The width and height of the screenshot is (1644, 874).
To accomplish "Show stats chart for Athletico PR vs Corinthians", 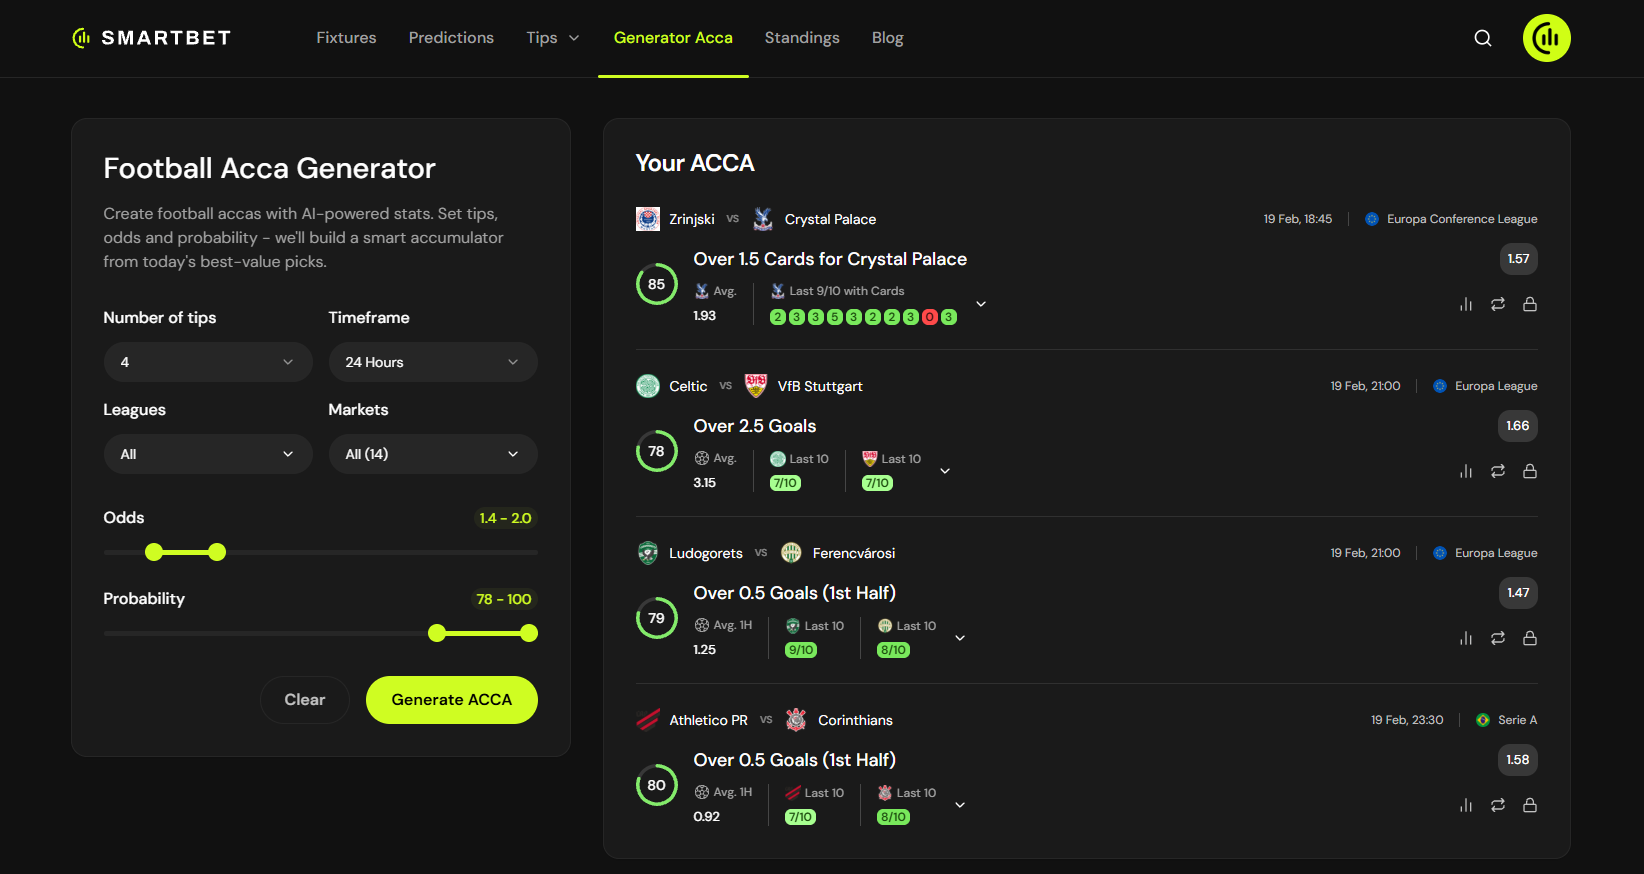I will coord(1466,805).
